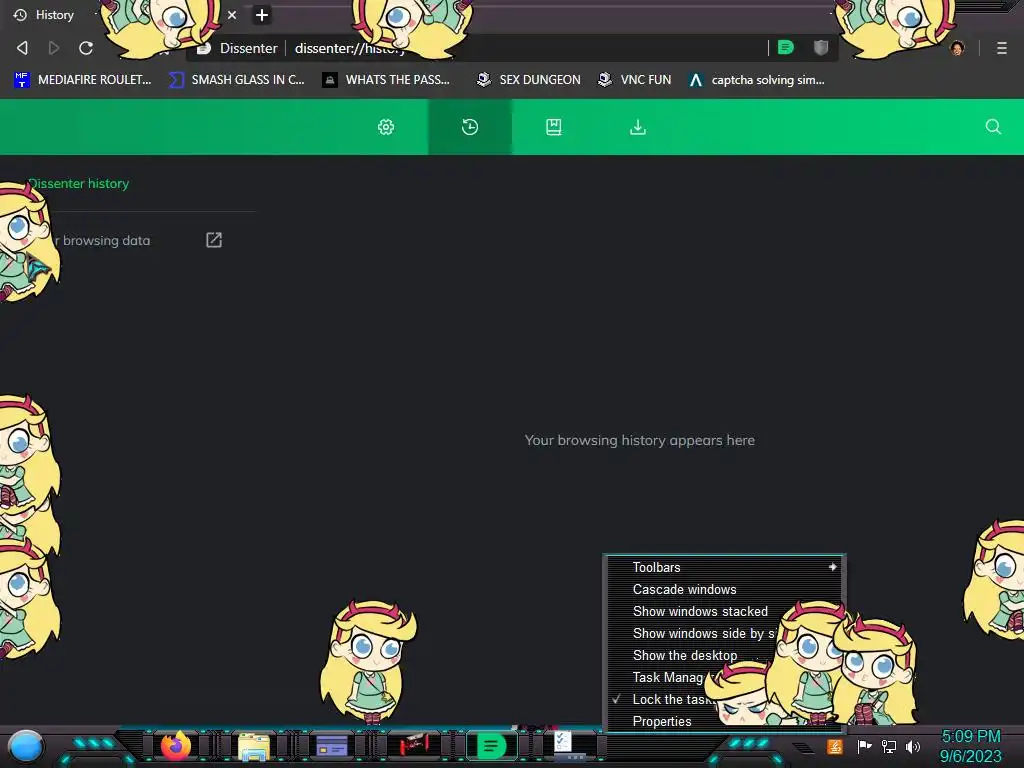Screen dimensions: 1024x768
Task: Choose Cascade windows
Action: click(724, 589)
